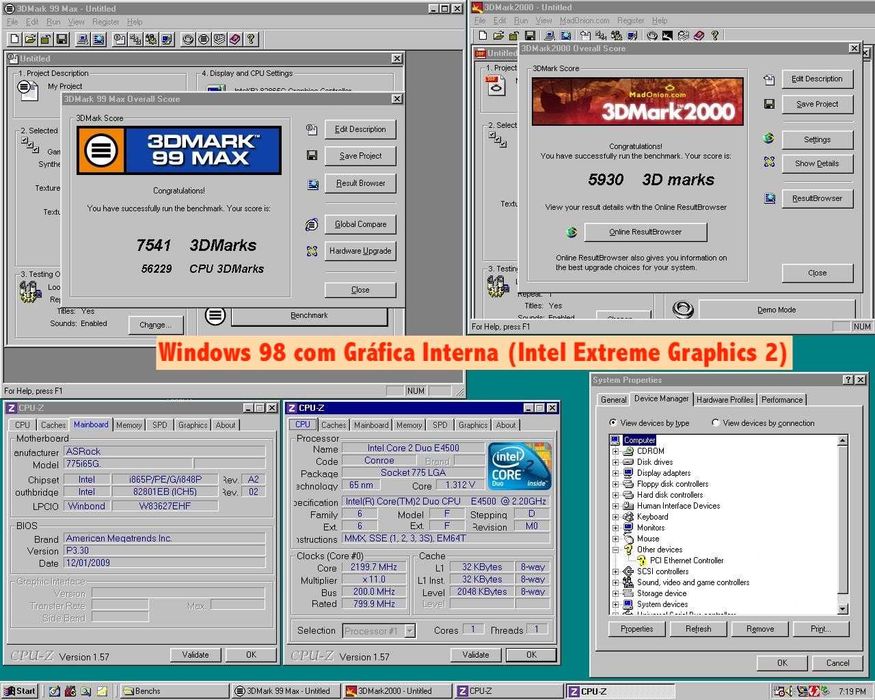Click Benchs folder taskbar button

(x=175, y=691)
